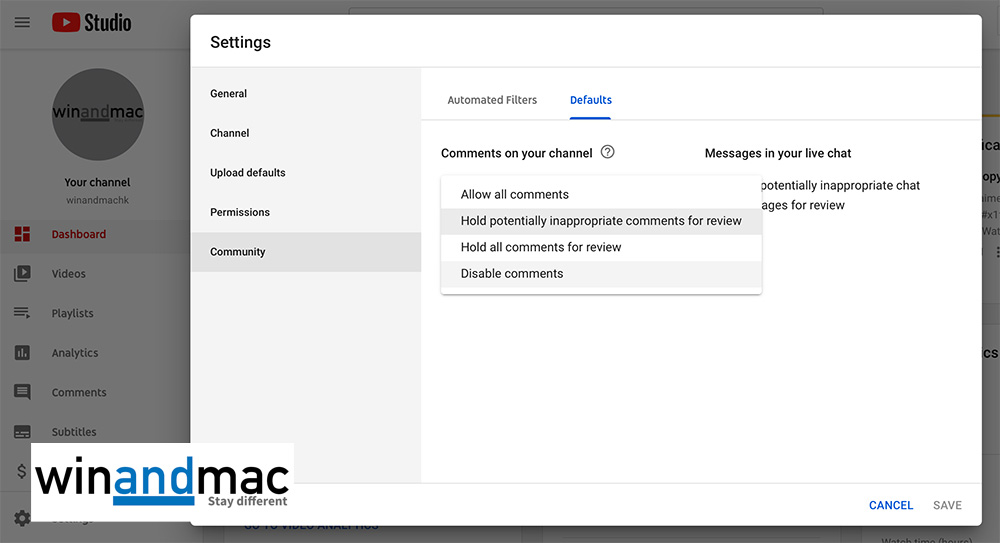Viewport: 1000px width, 543px height.
Task: Select Hold all comments for review
Action: (541, 247)
